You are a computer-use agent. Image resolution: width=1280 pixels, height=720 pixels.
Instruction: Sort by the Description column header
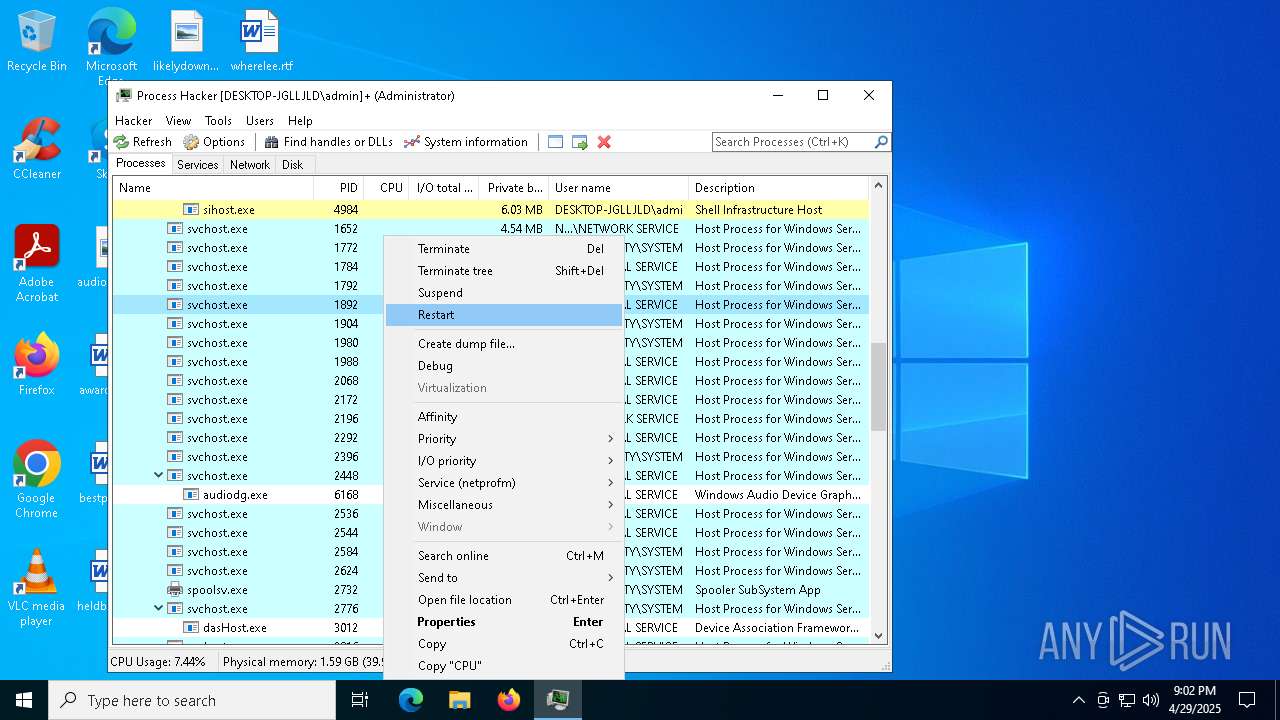point(778,188)
